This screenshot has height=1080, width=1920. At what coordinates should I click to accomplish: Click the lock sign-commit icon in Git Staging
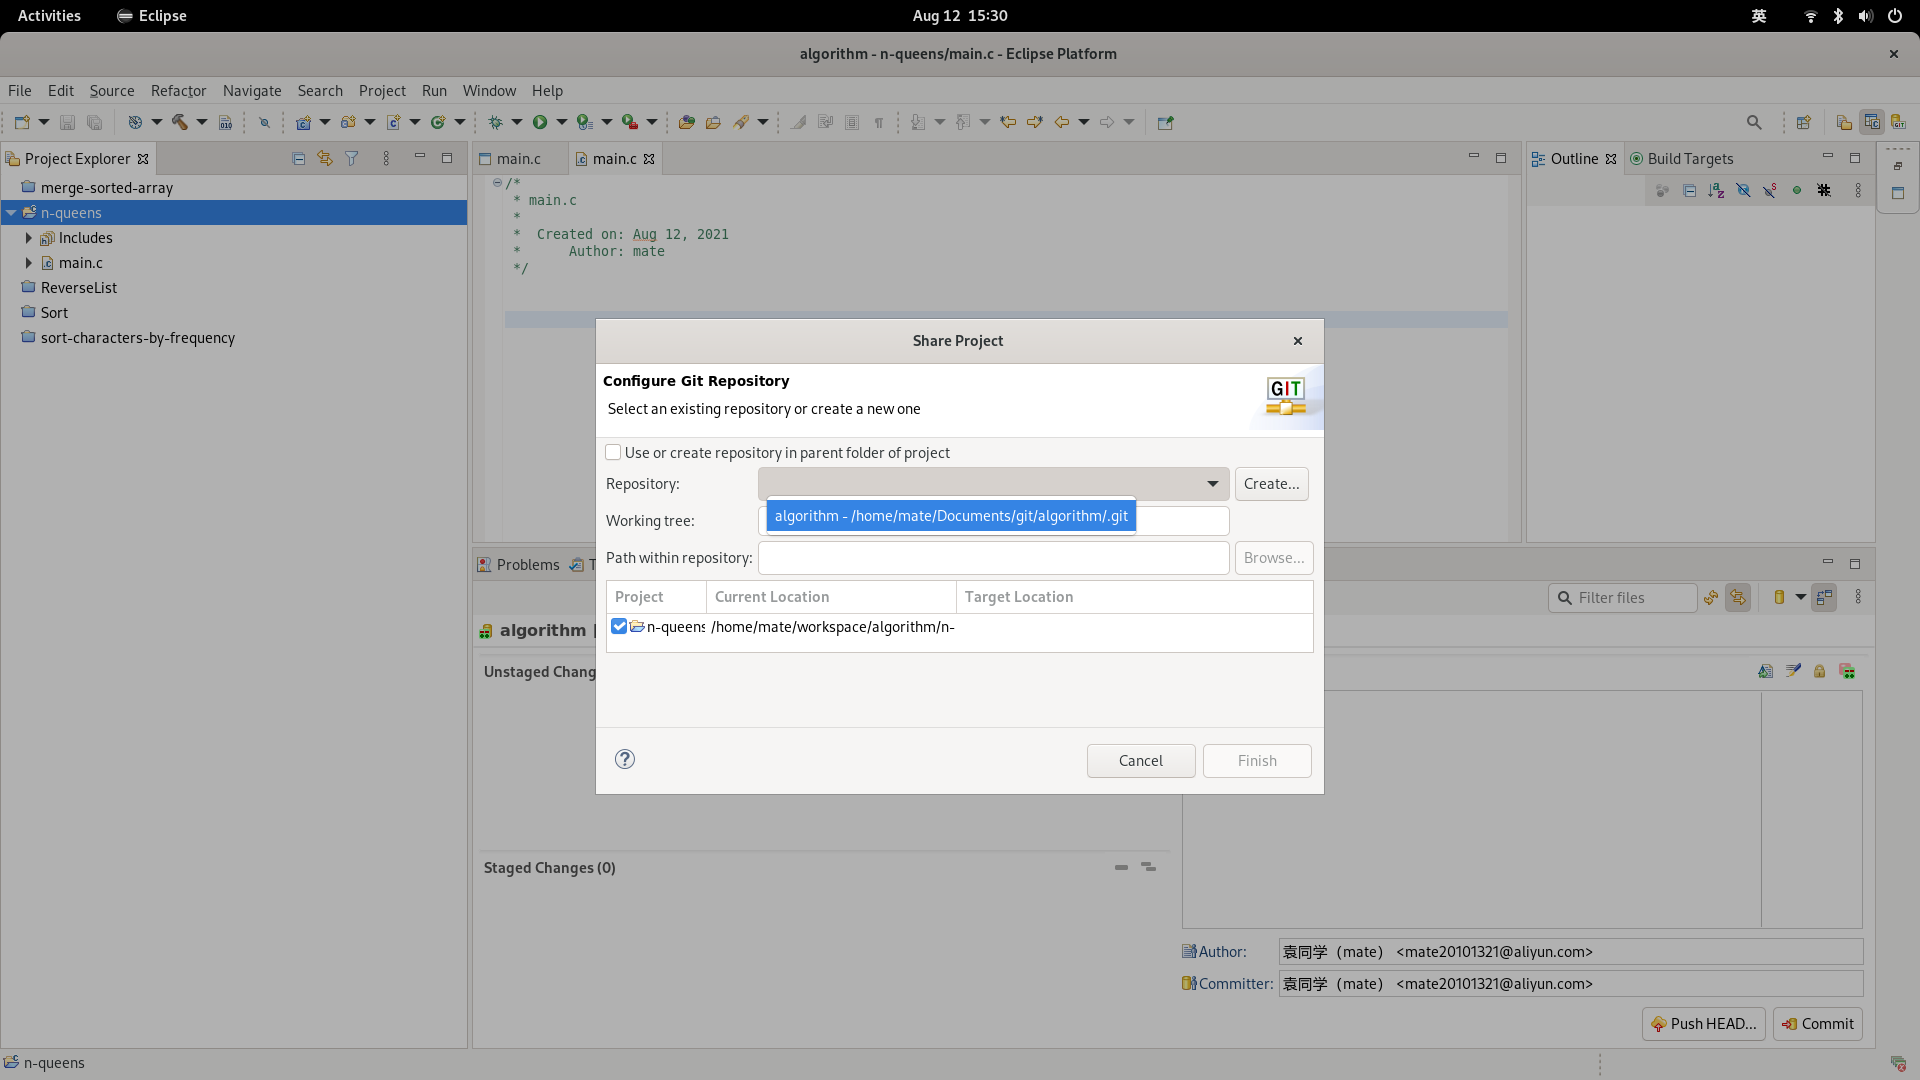(x=1820, y=671)
